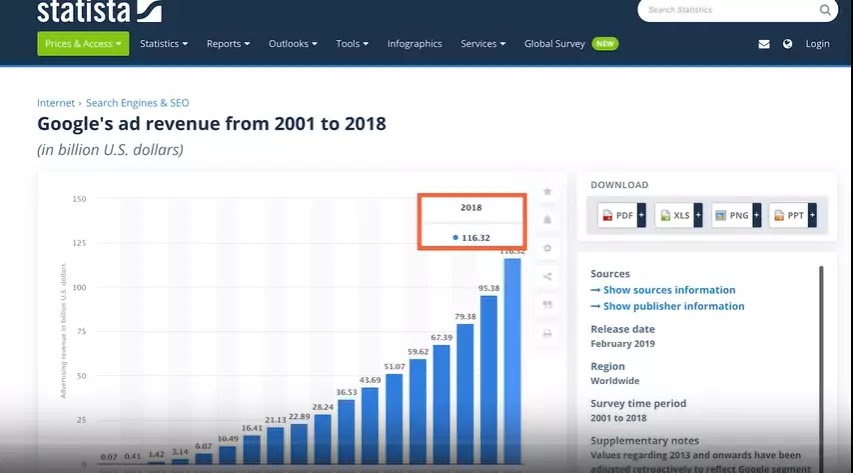Click the February 2019 release date

click(x=622, y=343)
